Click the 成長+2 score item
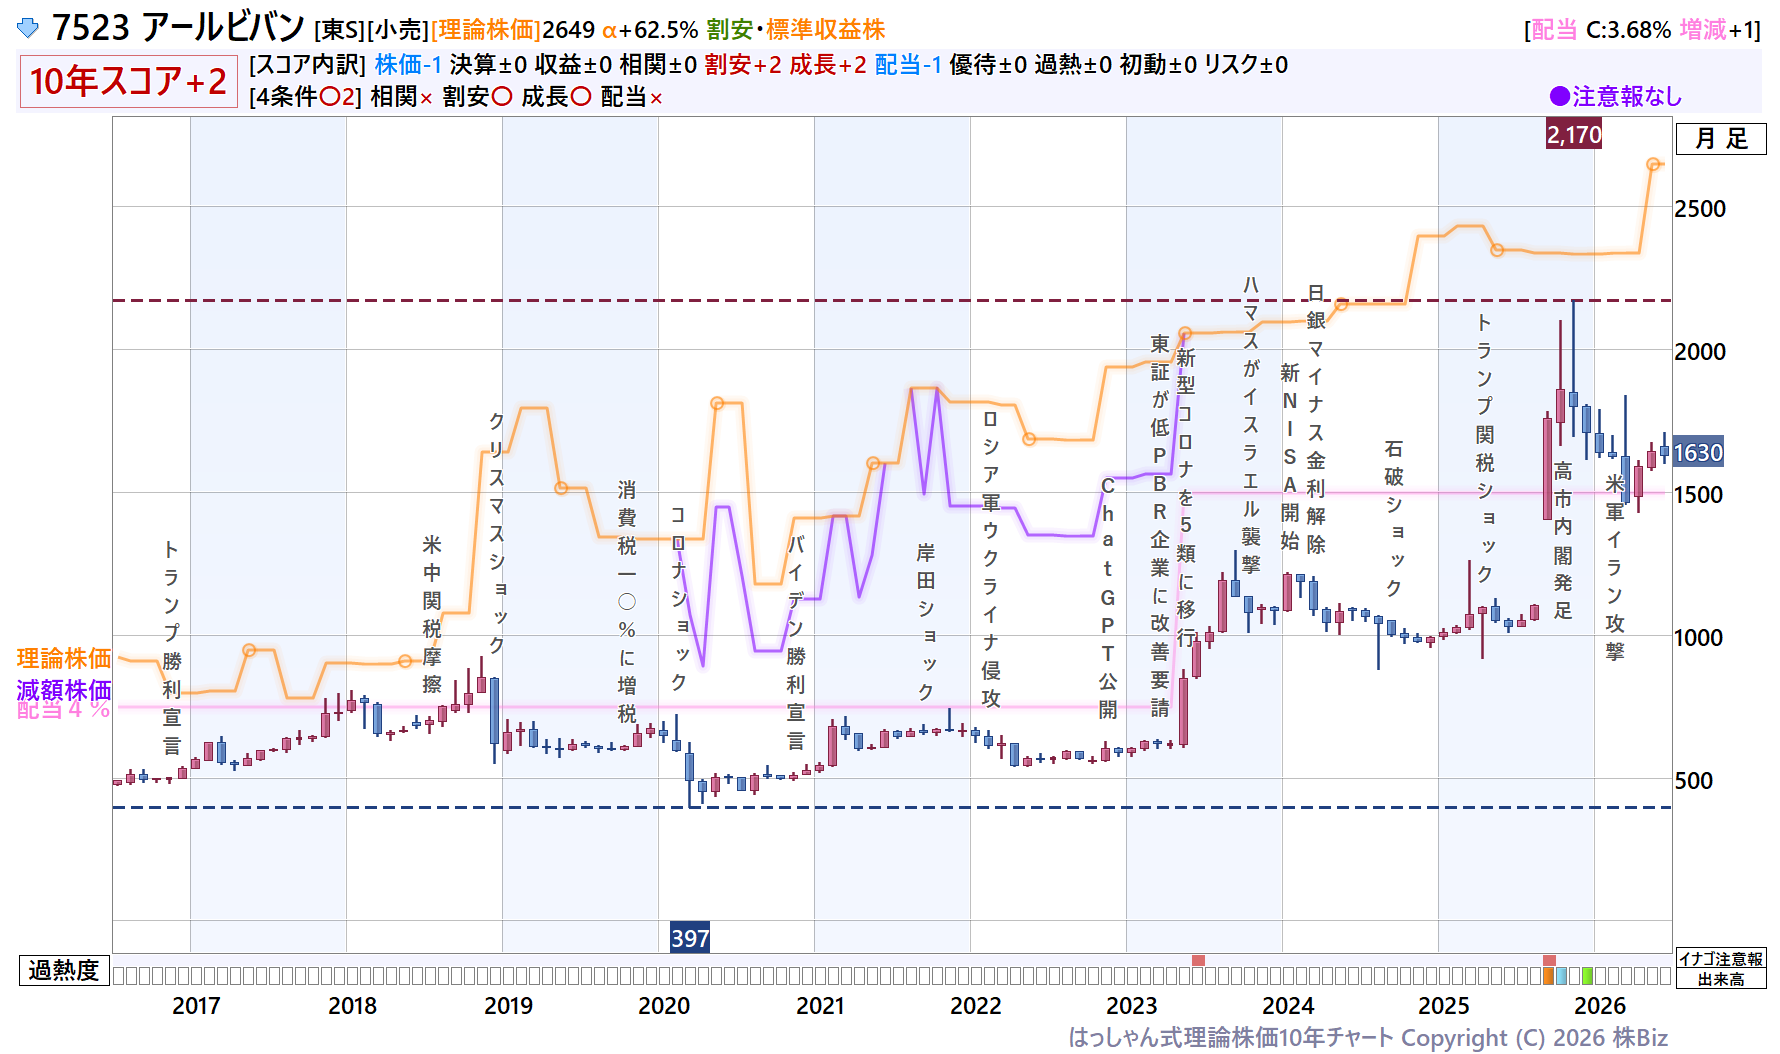The image size is (1780, 1054). [828, 65]
